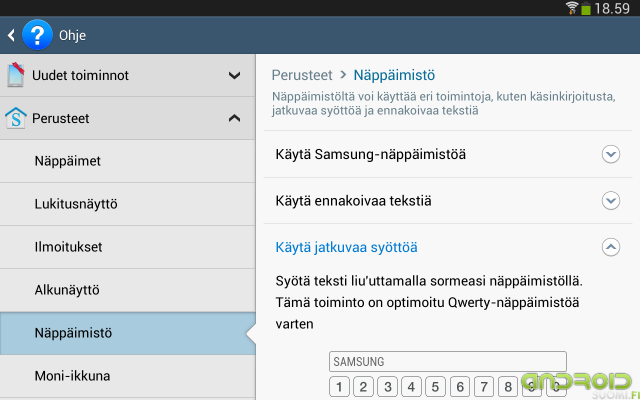Open the Moni-ikkuna sidebar item
This screenshot has width=640, height=400.
pos(128,376)
